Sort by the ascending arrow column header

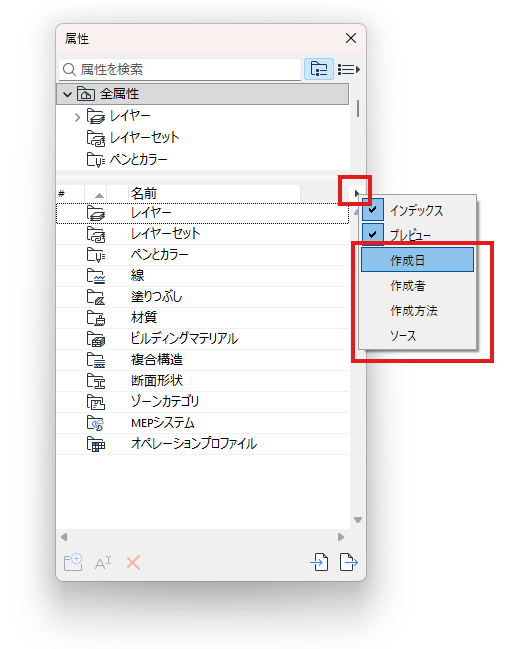99,194
